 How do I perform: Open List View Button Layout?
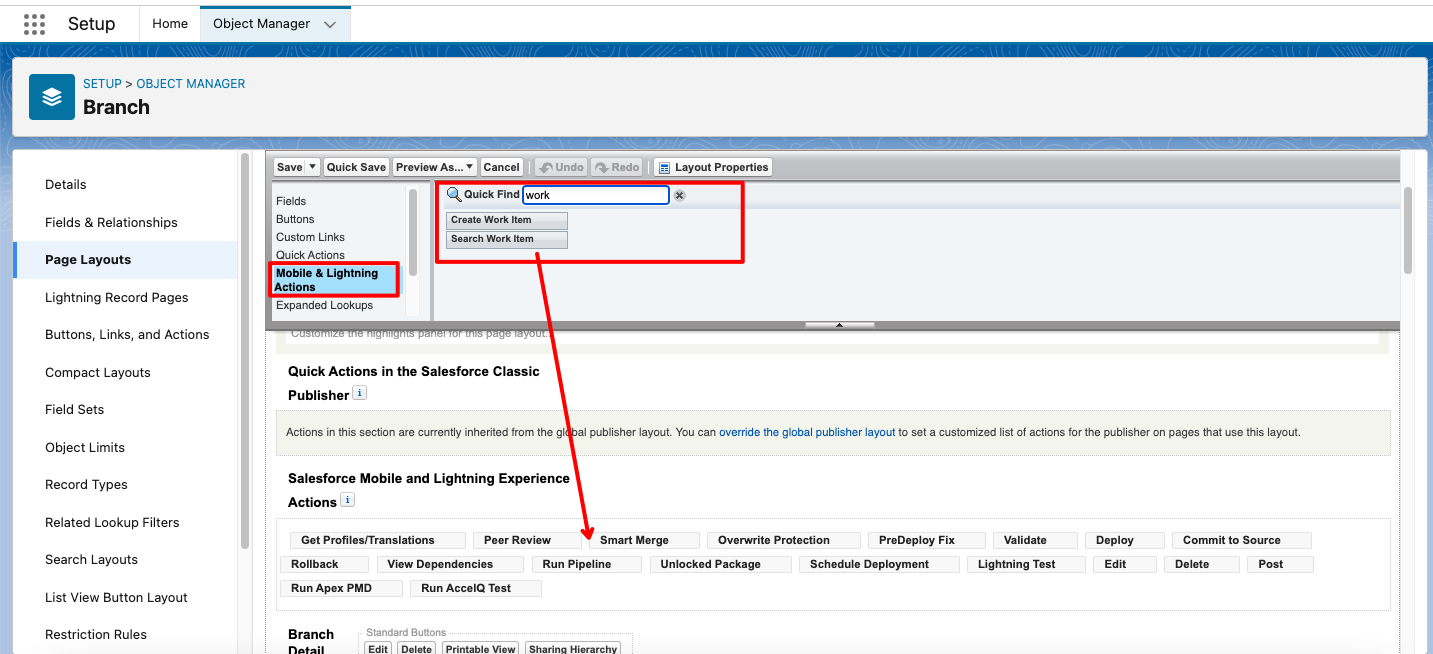tap(116, 597)
